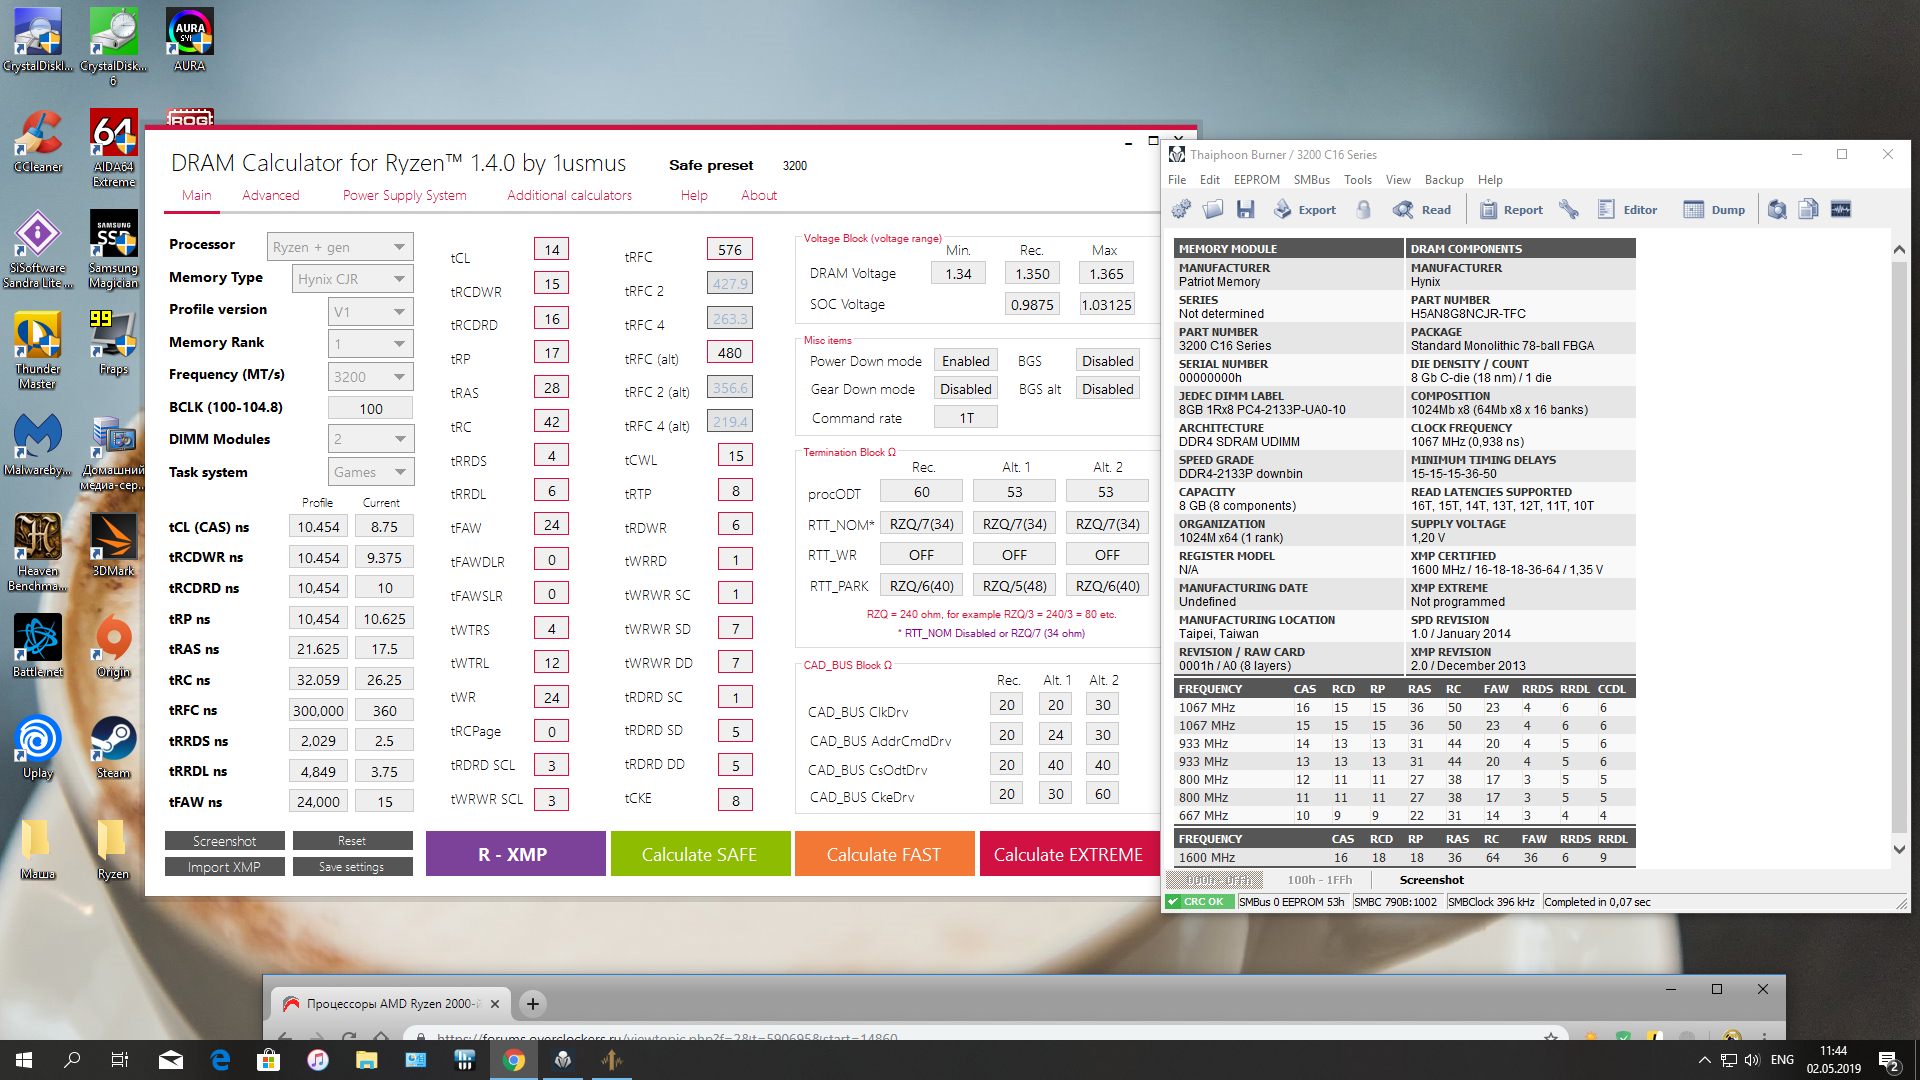The image size is (1920, 1080).
Task: Toggle Gear Down mode Disabled setting
Action: click(965, 389)
